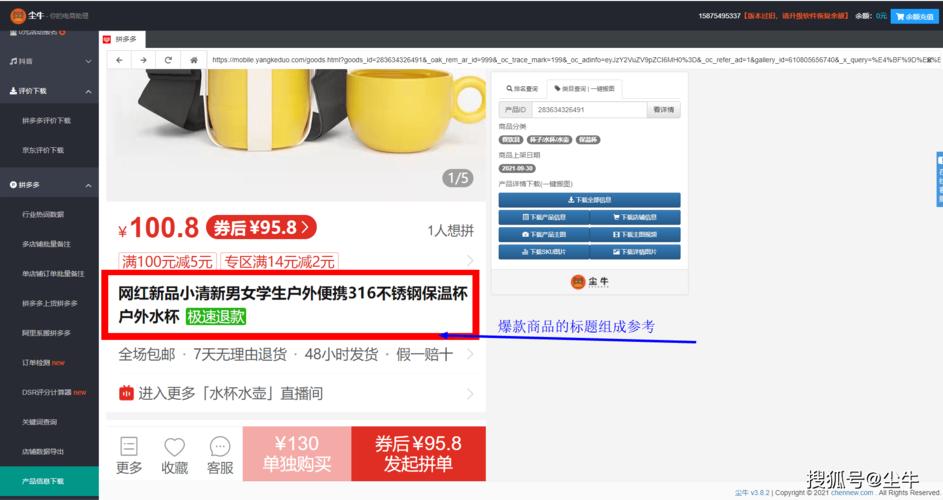Click the 2021.09.30 listing date tag
The image size is (943, 500).
[517, 168]
